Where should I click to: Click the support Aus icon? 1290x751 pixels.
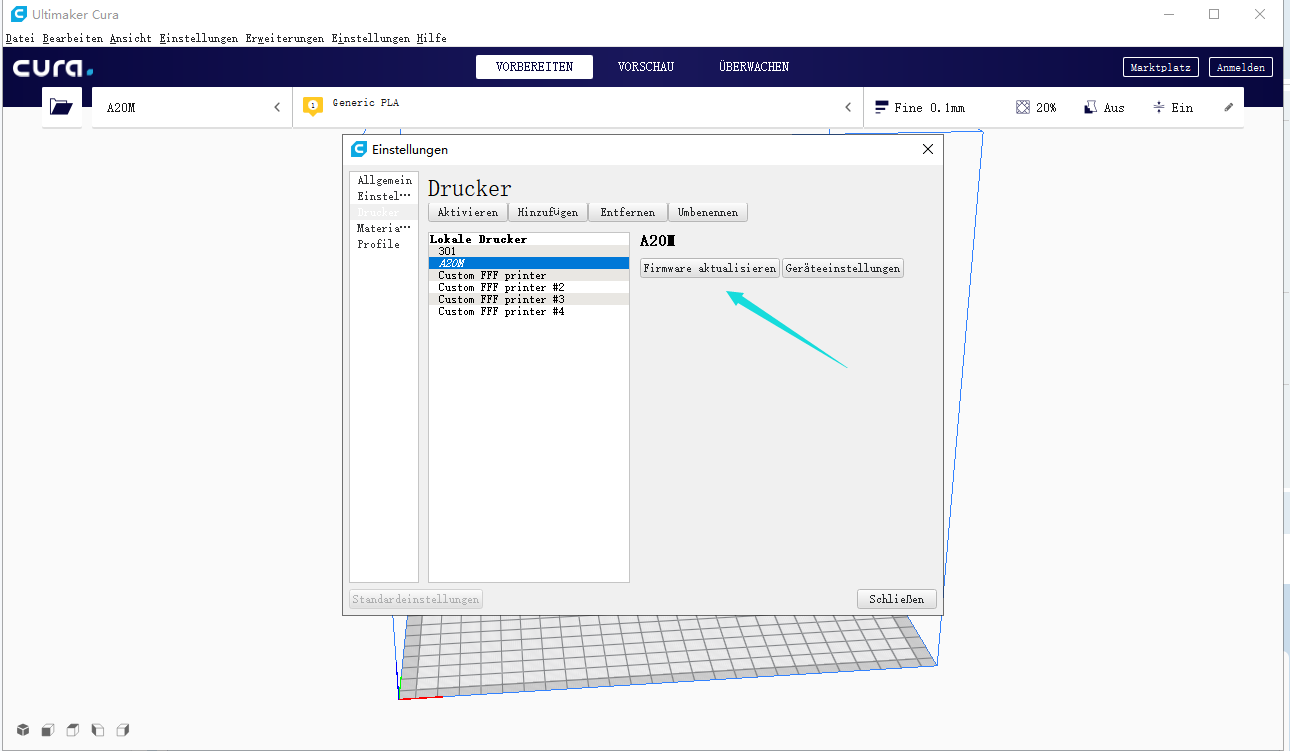pos(1091,107)
